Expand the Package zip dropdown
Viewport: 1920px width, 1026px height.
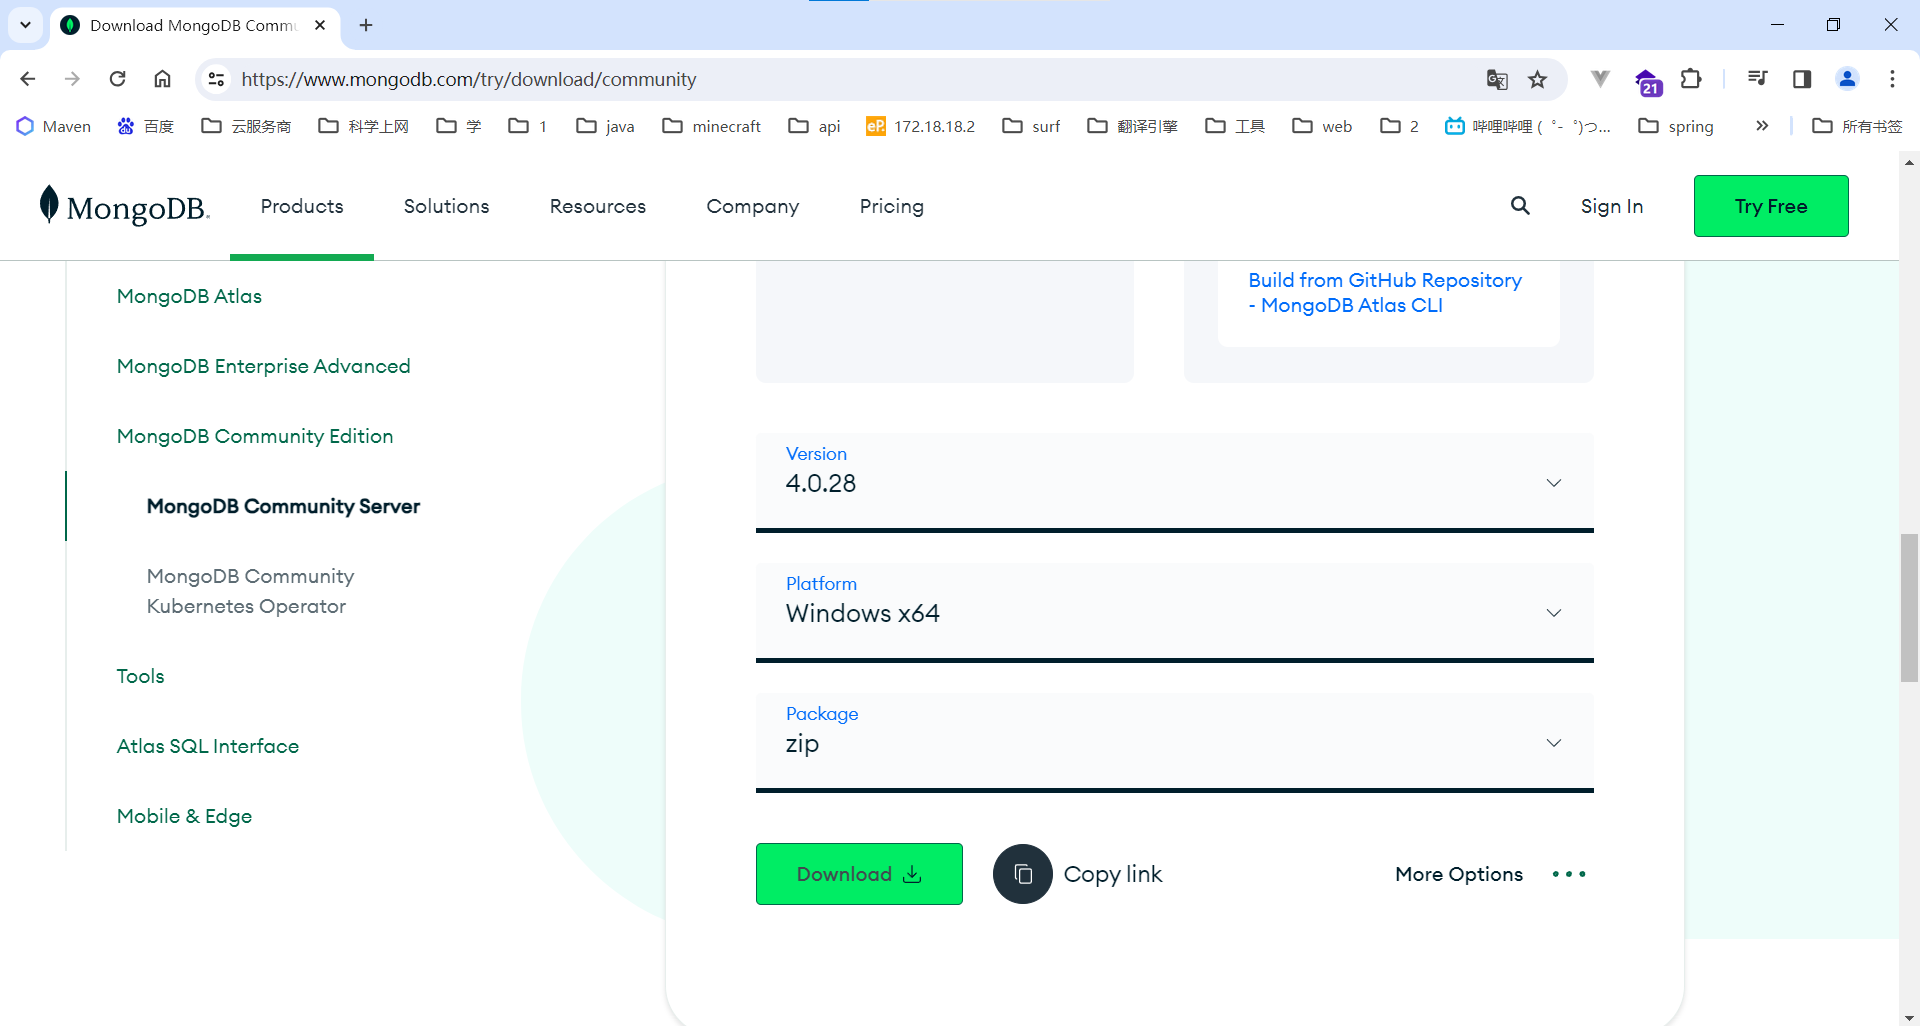coord(1175,743)
